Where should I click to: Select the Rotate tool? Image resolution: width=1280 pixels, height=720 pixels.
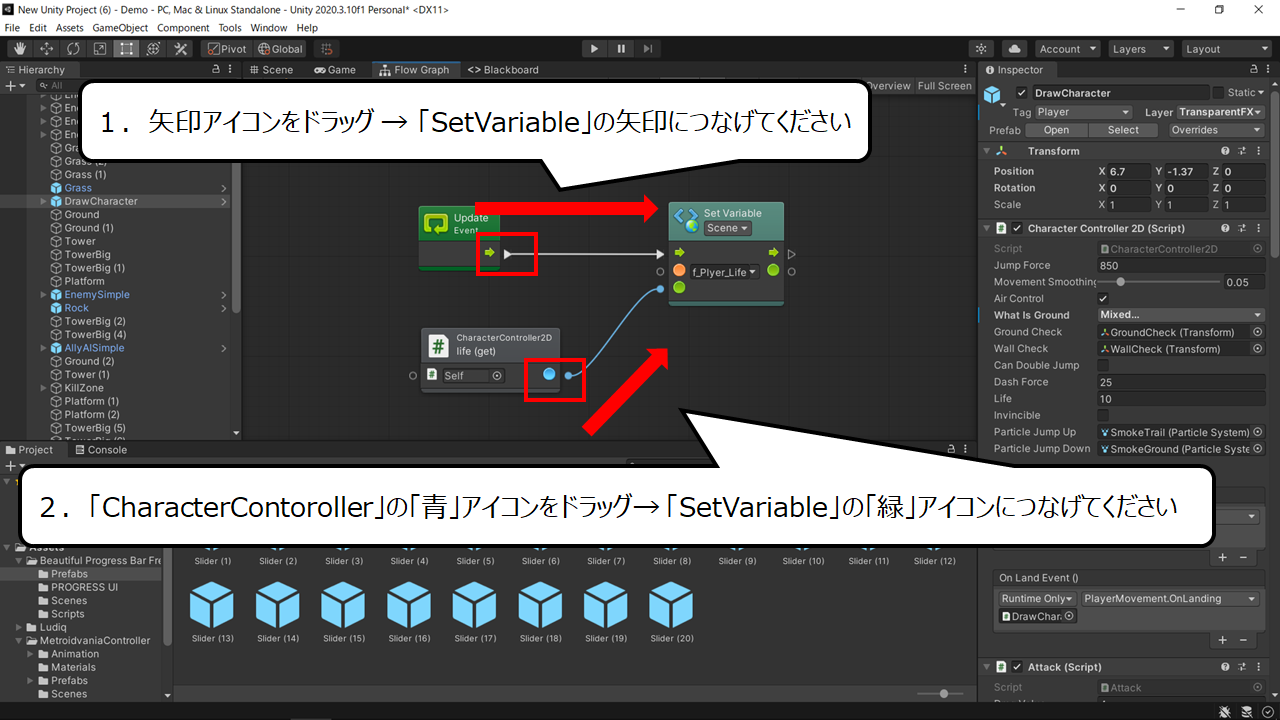tap(73, 49)
